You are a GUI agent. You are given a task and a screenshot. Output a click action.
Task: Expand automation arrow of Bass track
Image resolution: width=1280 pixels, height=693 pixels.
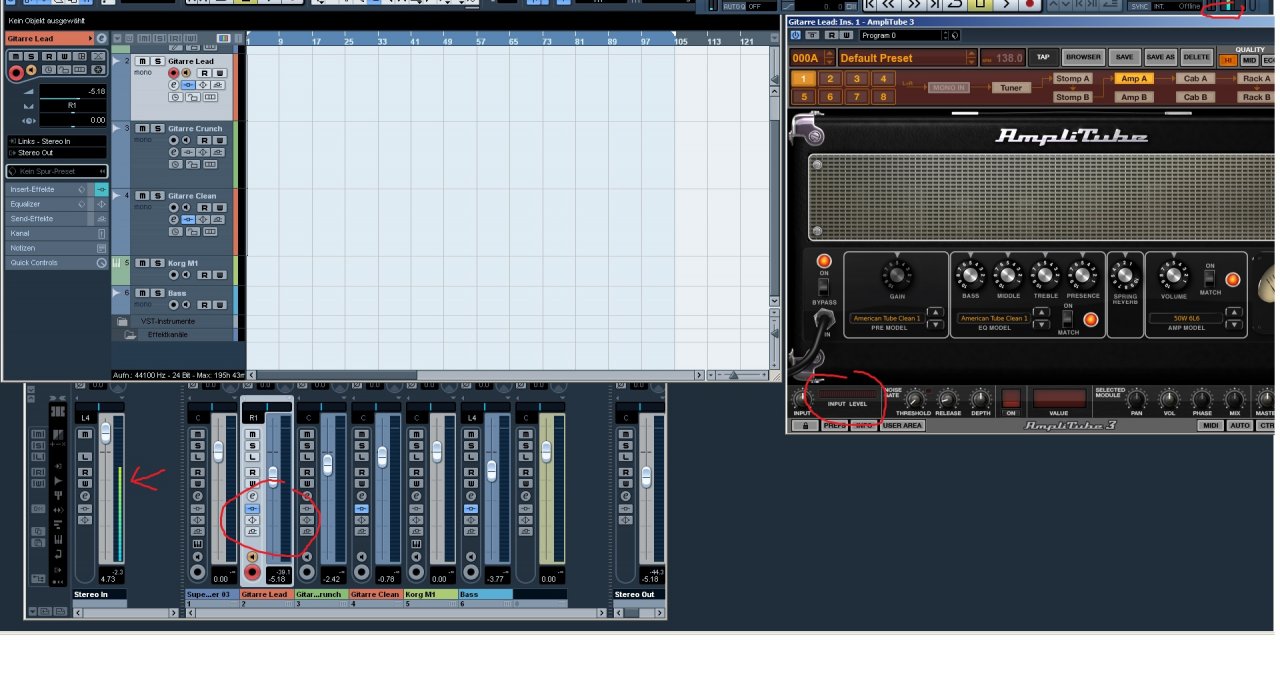116,292
